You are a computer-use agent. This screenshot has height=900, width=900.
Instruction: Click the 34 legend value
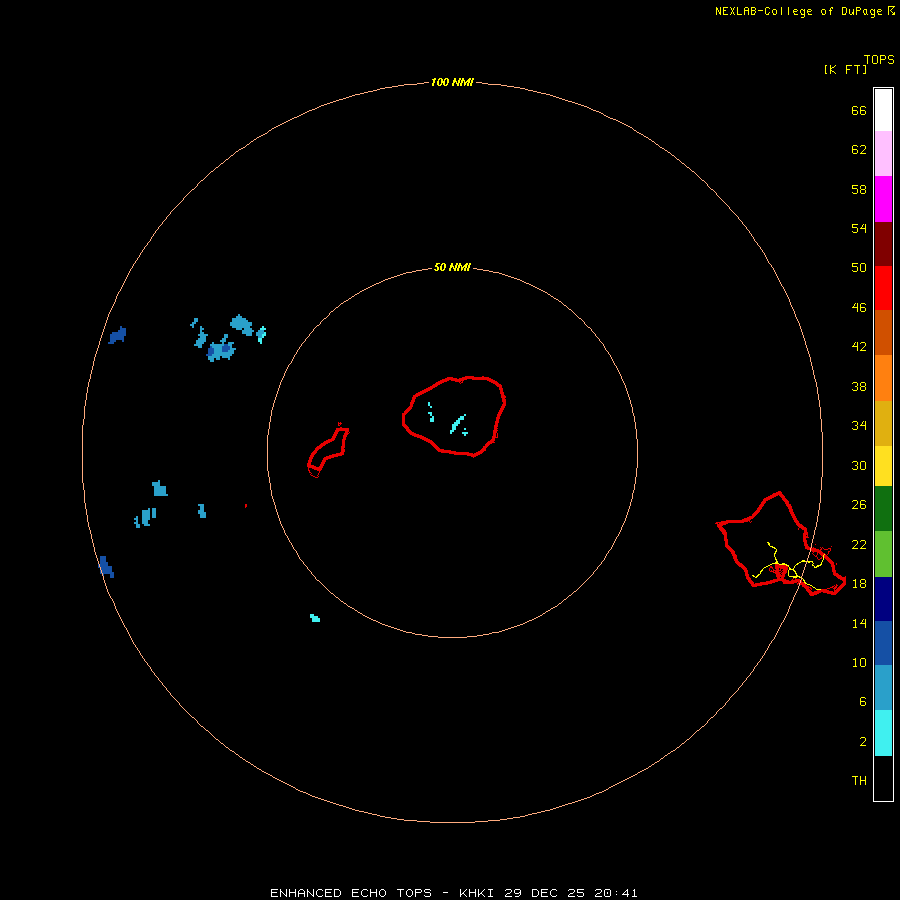[859, 426]
